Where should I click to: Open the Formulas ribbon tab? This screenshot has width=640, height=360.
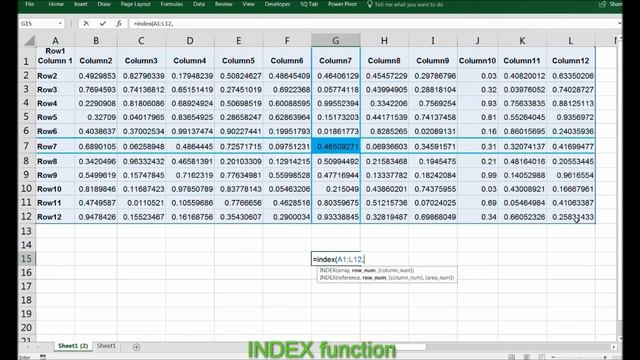[x=171, y=4]
